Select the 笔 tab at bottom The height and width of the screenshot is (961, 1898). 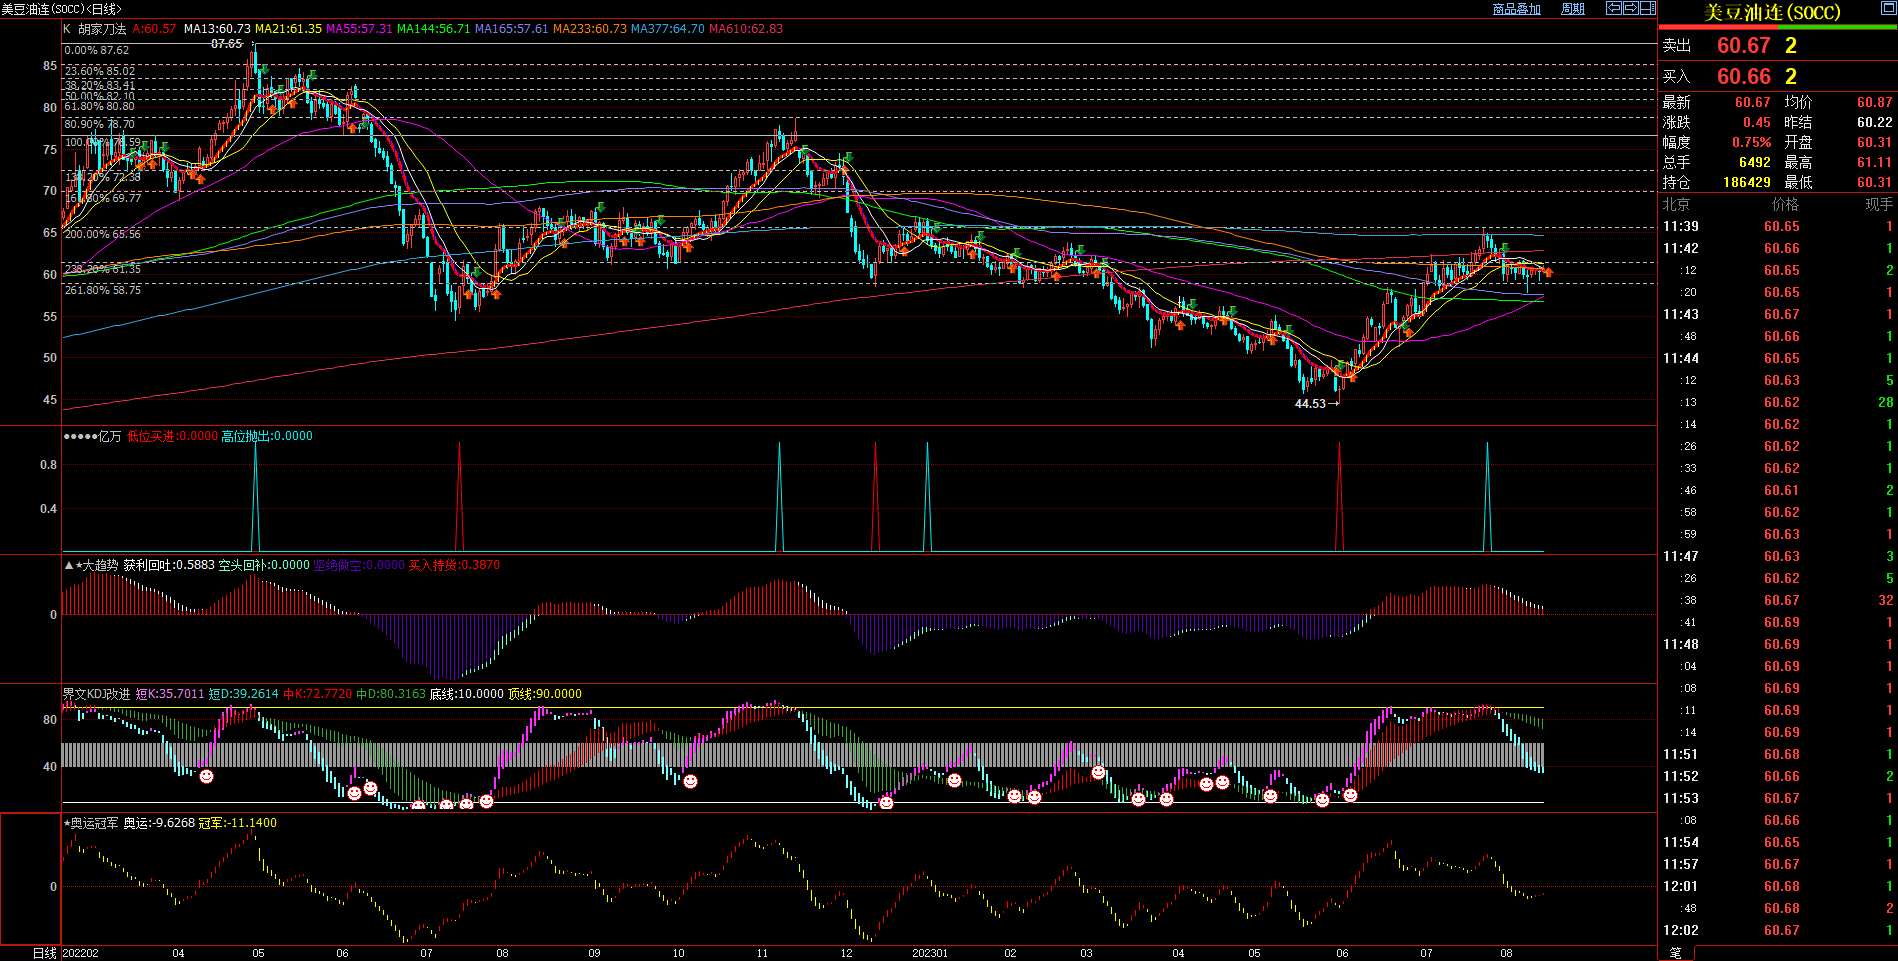[1676, 953]
